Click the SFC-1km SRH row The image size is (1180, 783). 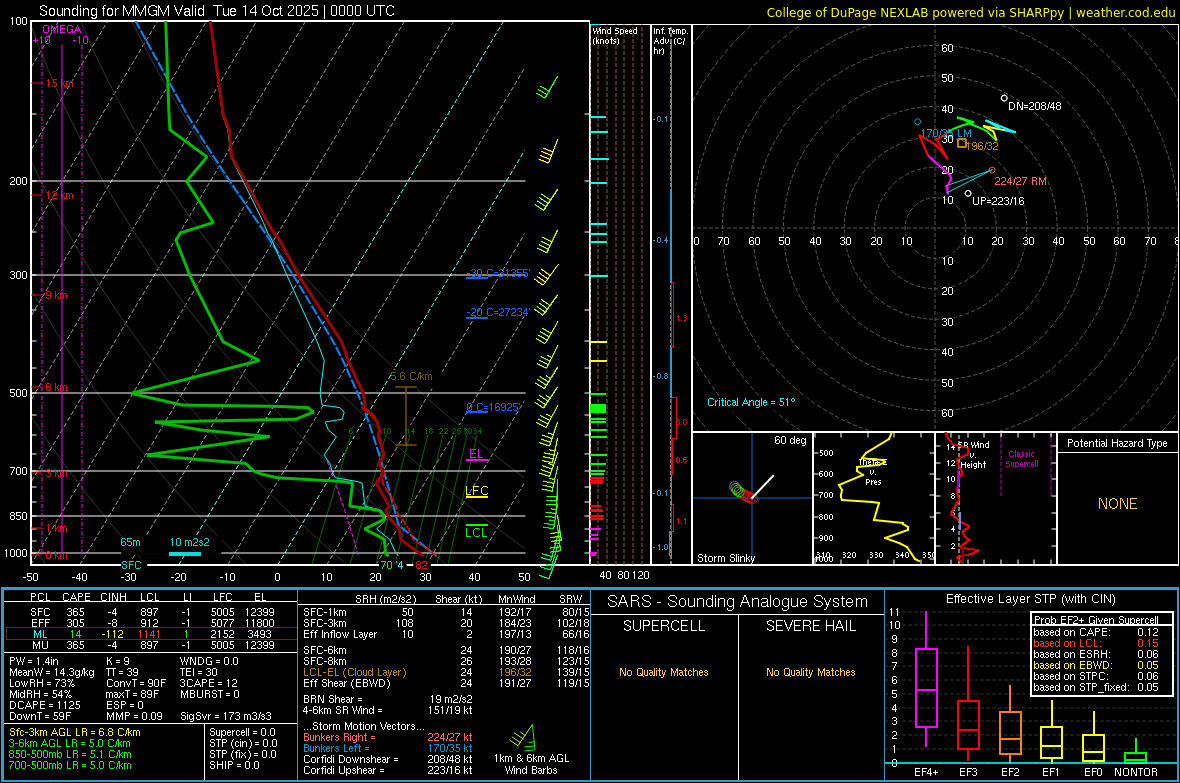(x=446, y=612)
